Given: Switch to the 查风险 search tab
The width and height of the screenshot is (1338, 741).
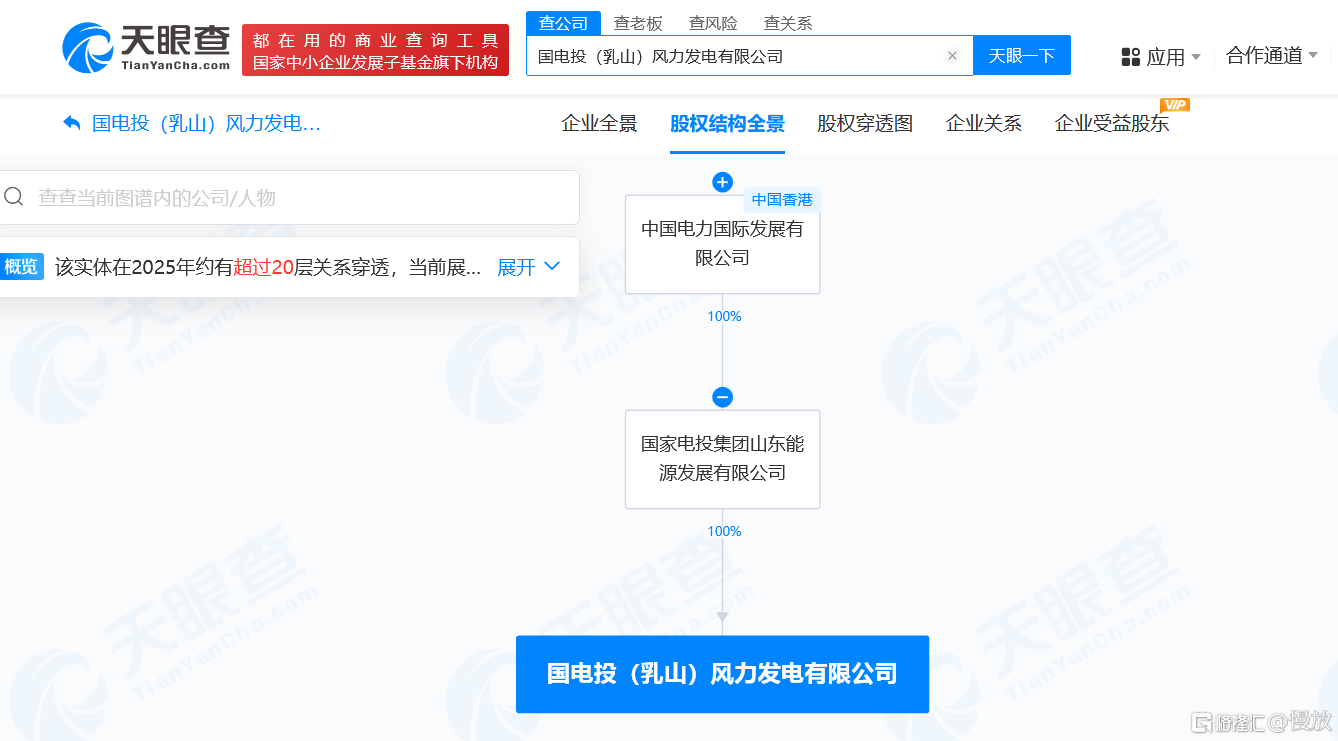Looking at the screenshot, I should pyautogui.click(x=713, y=23).
